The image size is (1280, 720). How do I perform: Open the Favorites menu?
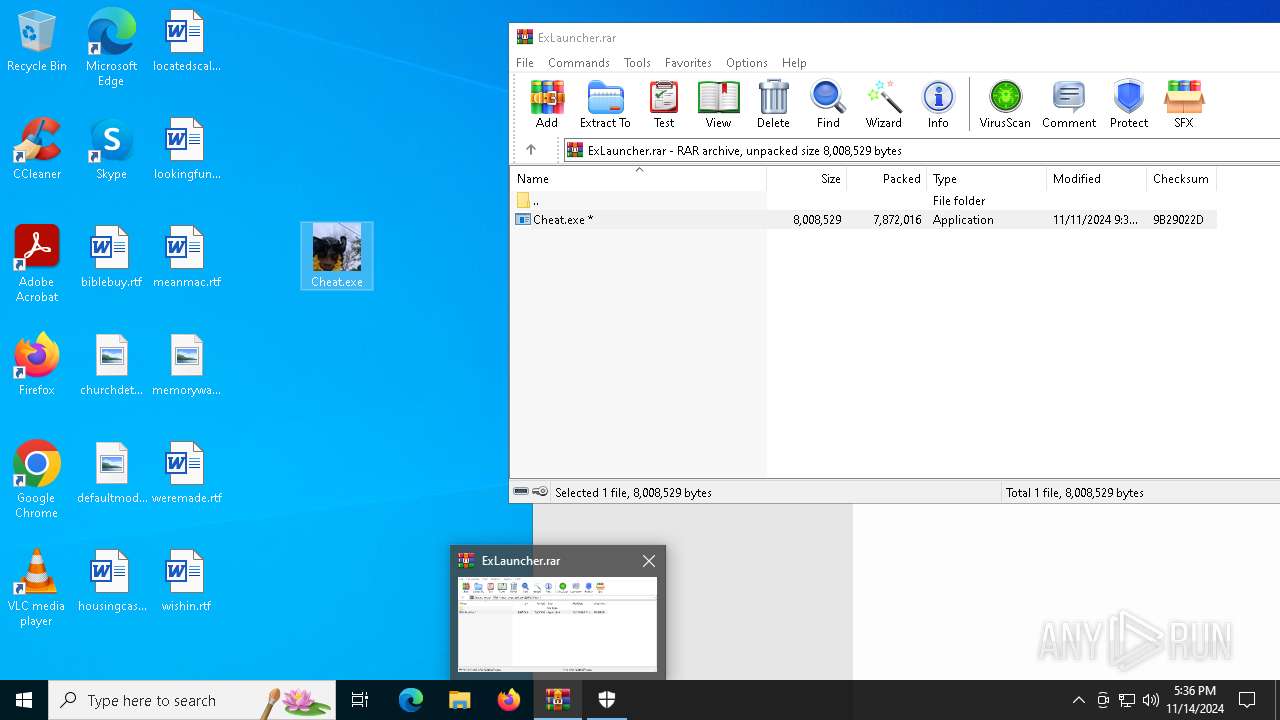click(x=688, y=62)
